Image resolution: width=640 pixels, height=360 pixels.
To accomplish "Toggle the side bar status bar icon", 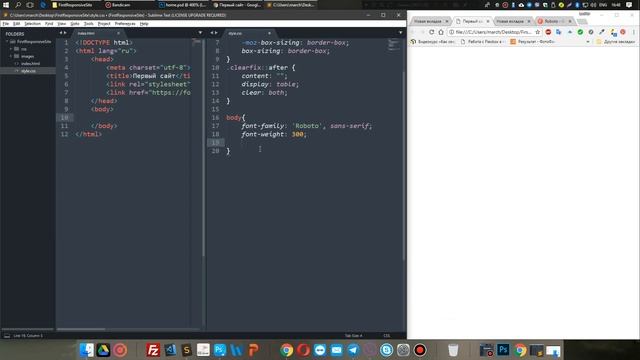I will [x=7, y=336].
